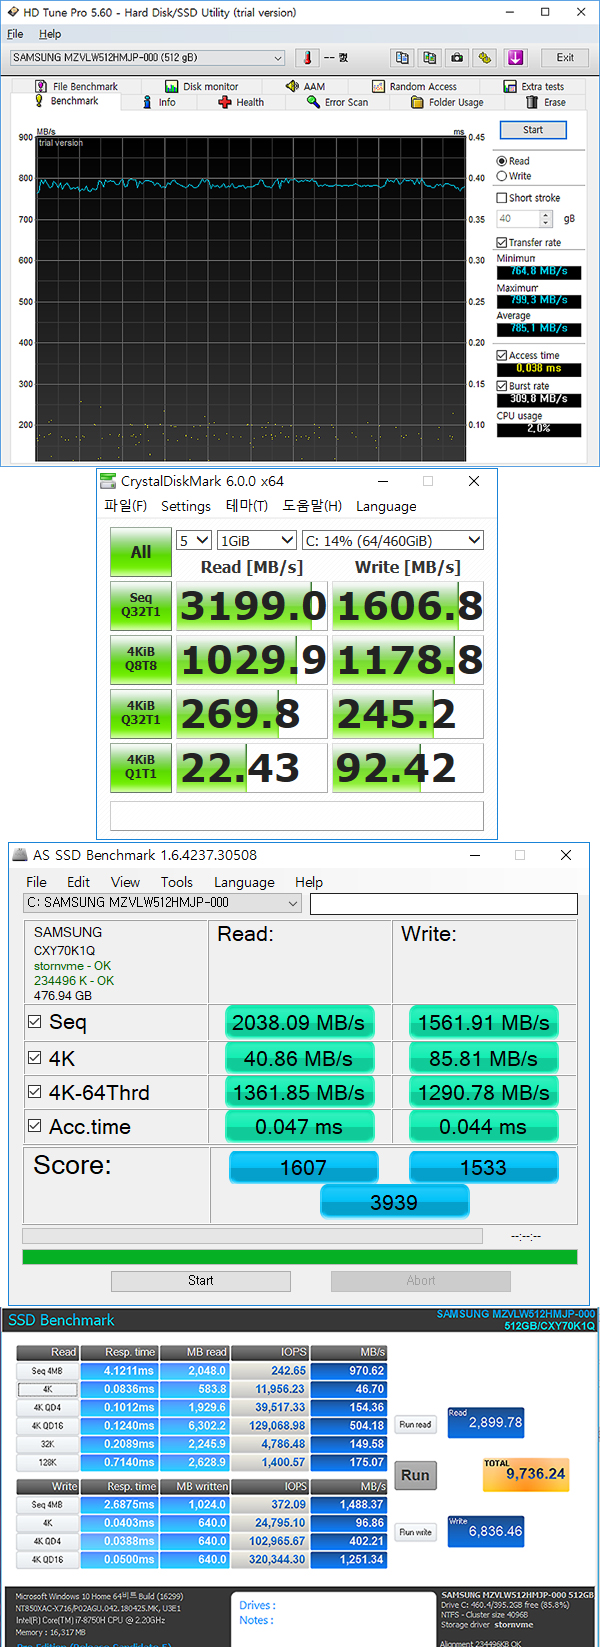Click the 4KiB Q8T8 test button
Image resolution: width=600 pixels, height=1647 pixels.
[x=141, y=659]
